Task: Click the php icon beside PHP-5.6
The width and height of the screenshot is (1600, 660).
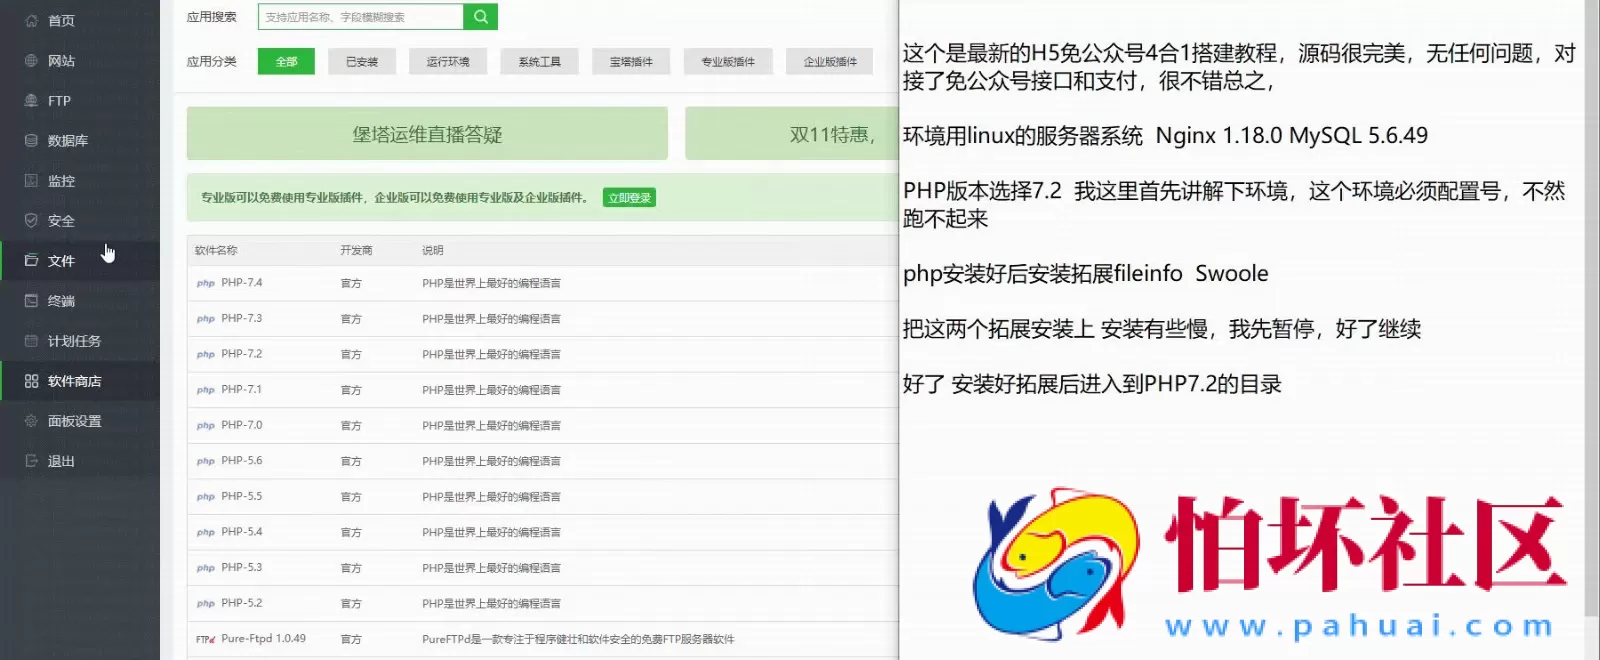Action: pos(205,461)
